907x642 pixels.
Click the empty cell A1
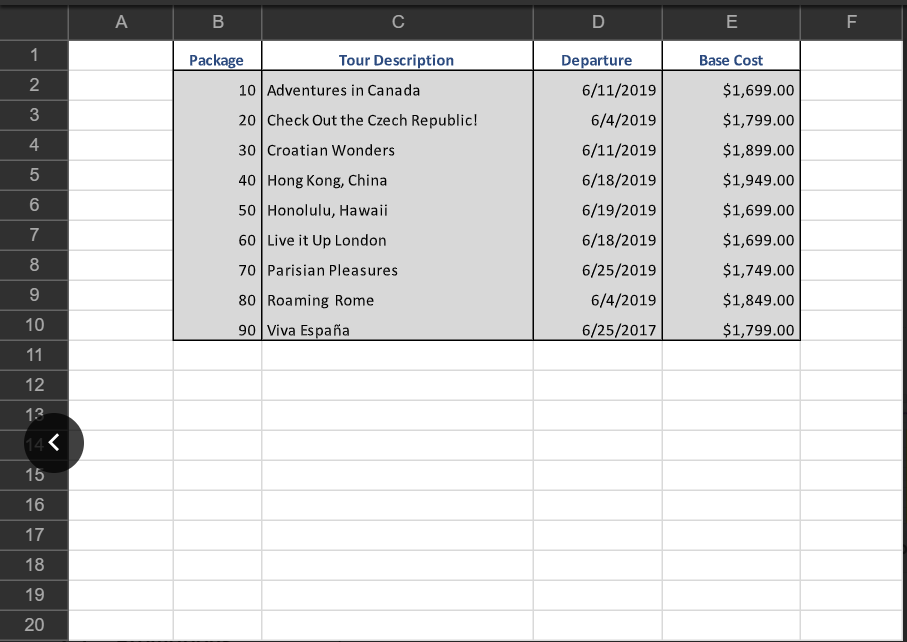(x=120, y=54)
